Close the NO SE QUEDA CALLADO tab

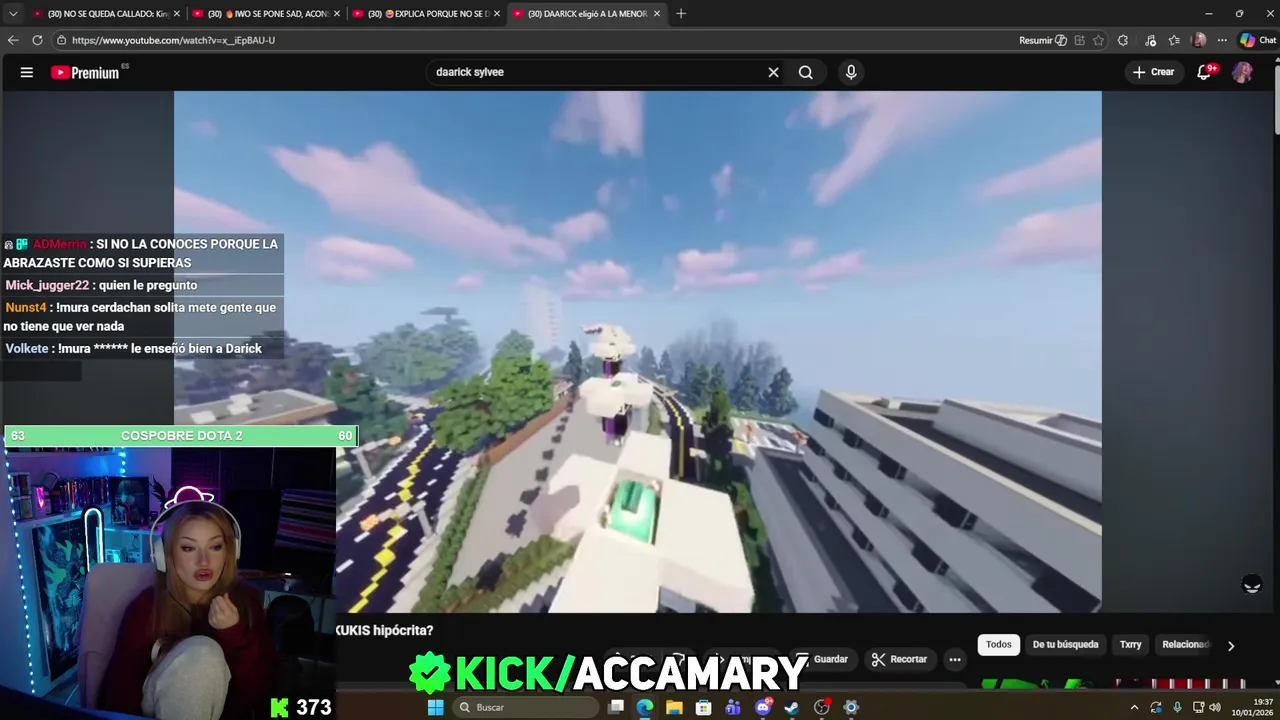click(x=177, y=13)
